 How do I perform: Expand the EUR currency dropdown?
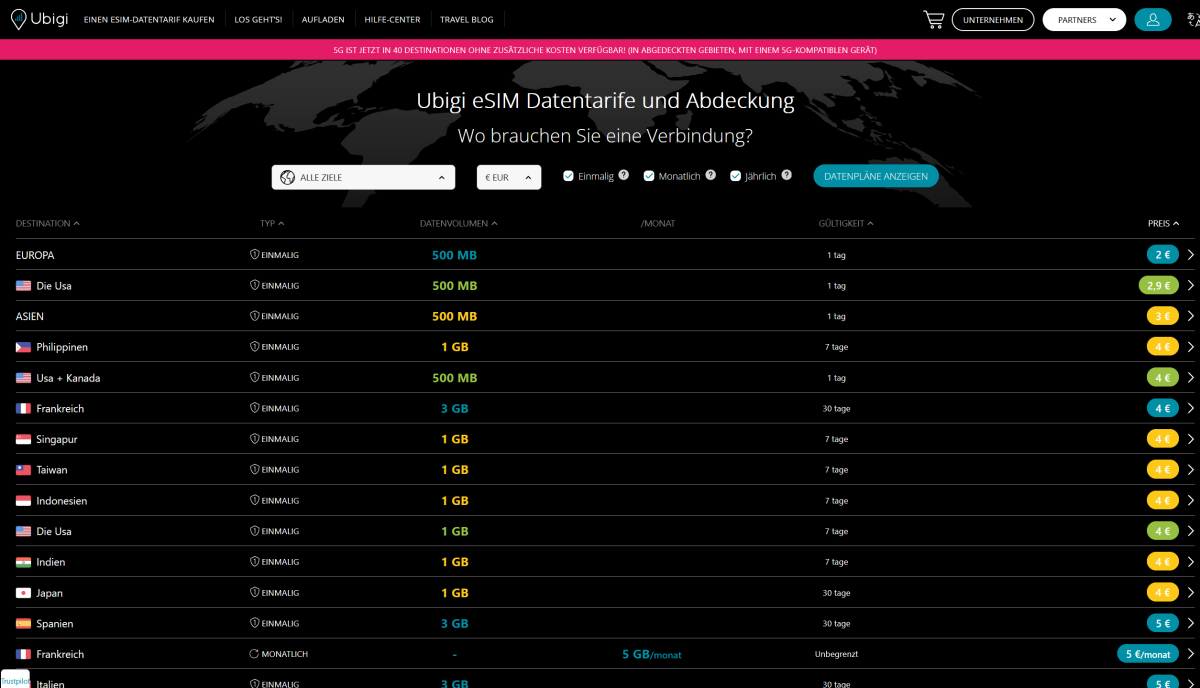point(508,177)
